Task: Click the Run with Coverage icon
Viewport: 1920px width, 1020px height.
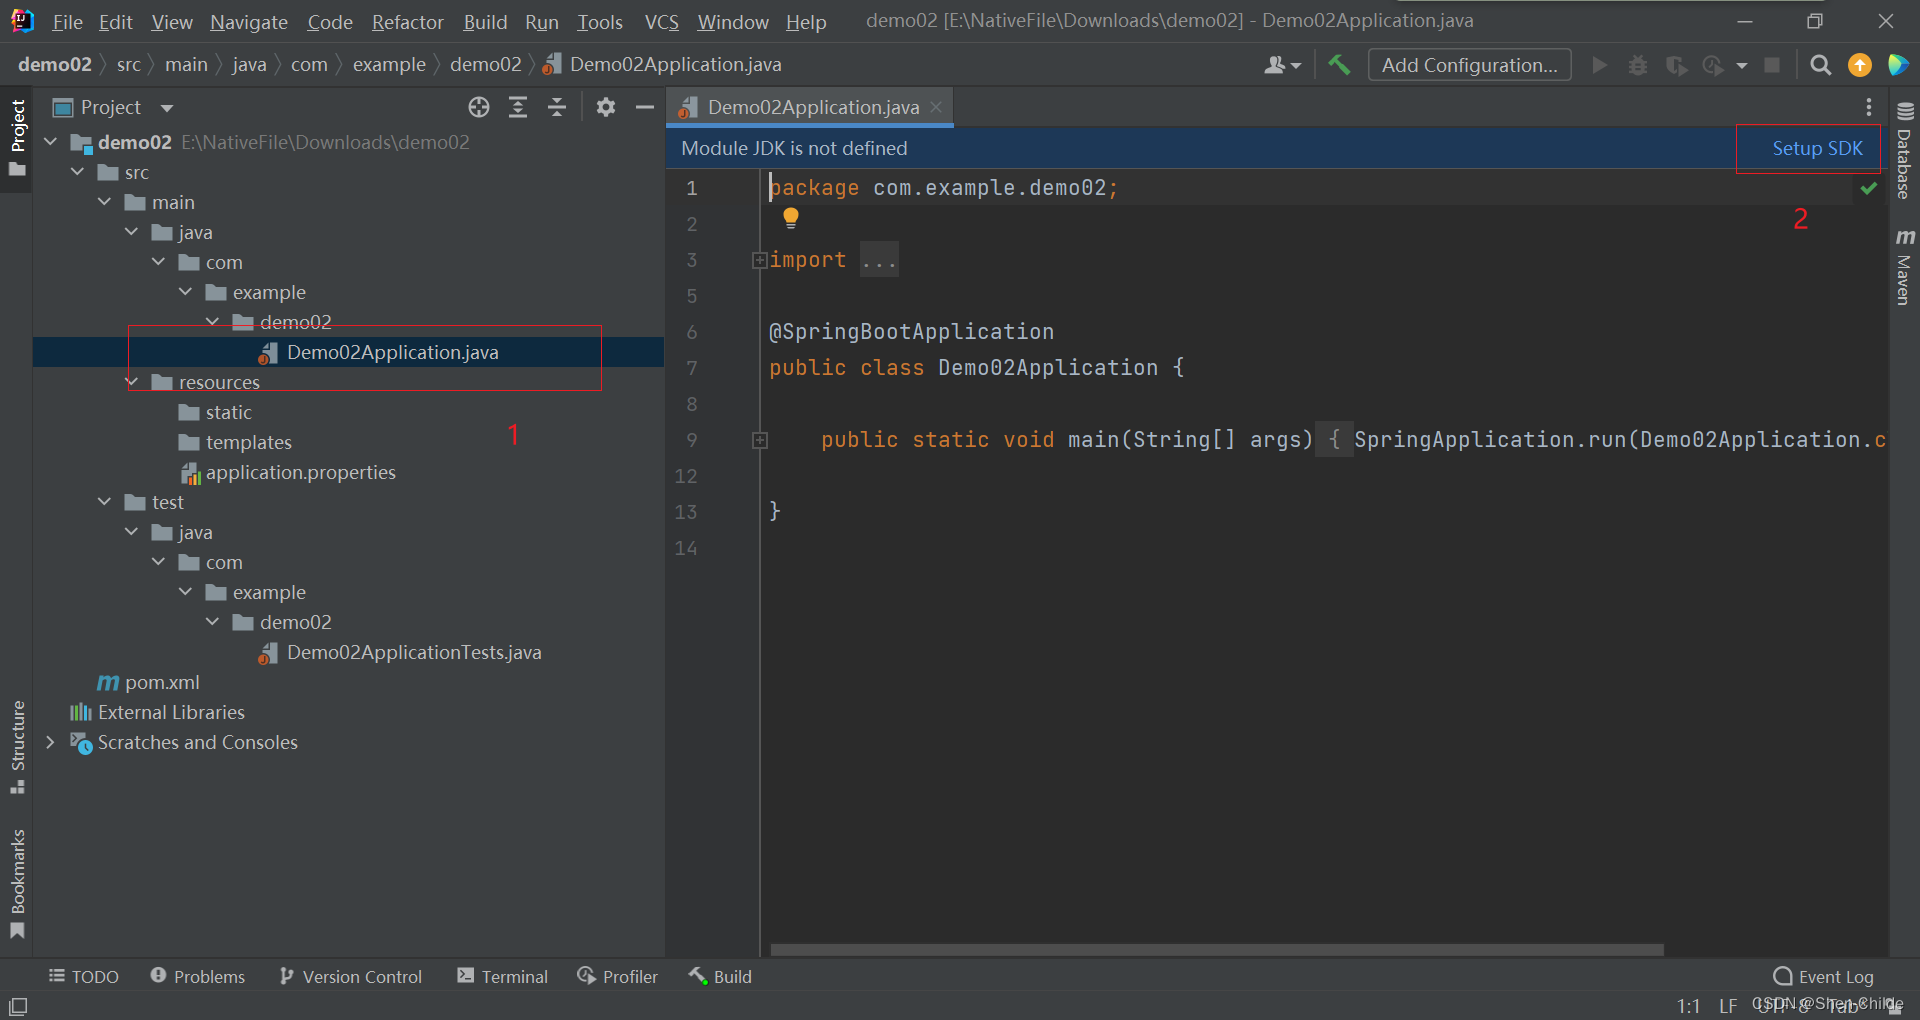Action: click(x=1676, y=65)
